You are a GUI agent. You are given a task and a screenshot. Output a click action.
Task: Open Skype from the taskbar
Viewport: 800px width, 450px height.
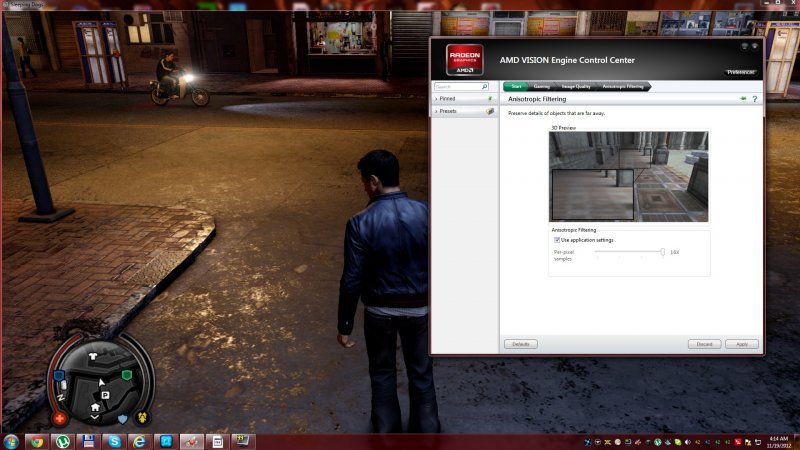(114, 442)
